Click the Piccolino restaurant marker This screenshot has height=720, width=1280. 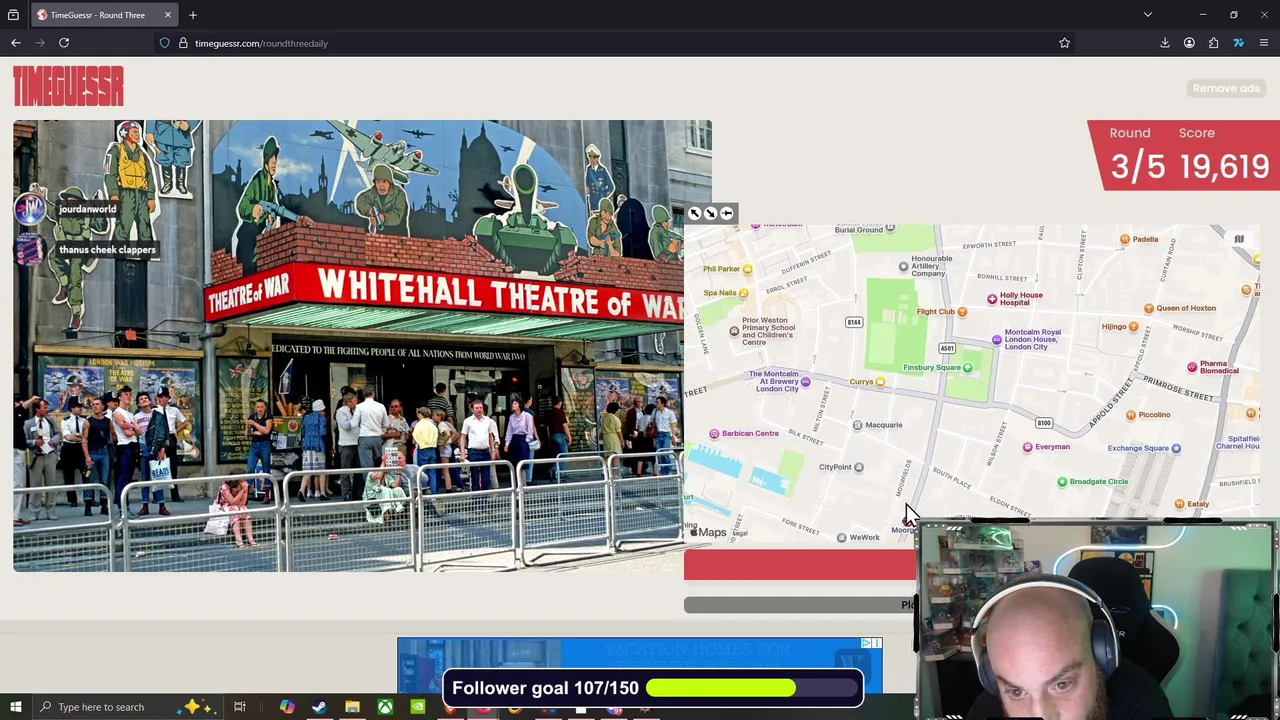[x=1131, y=415]
